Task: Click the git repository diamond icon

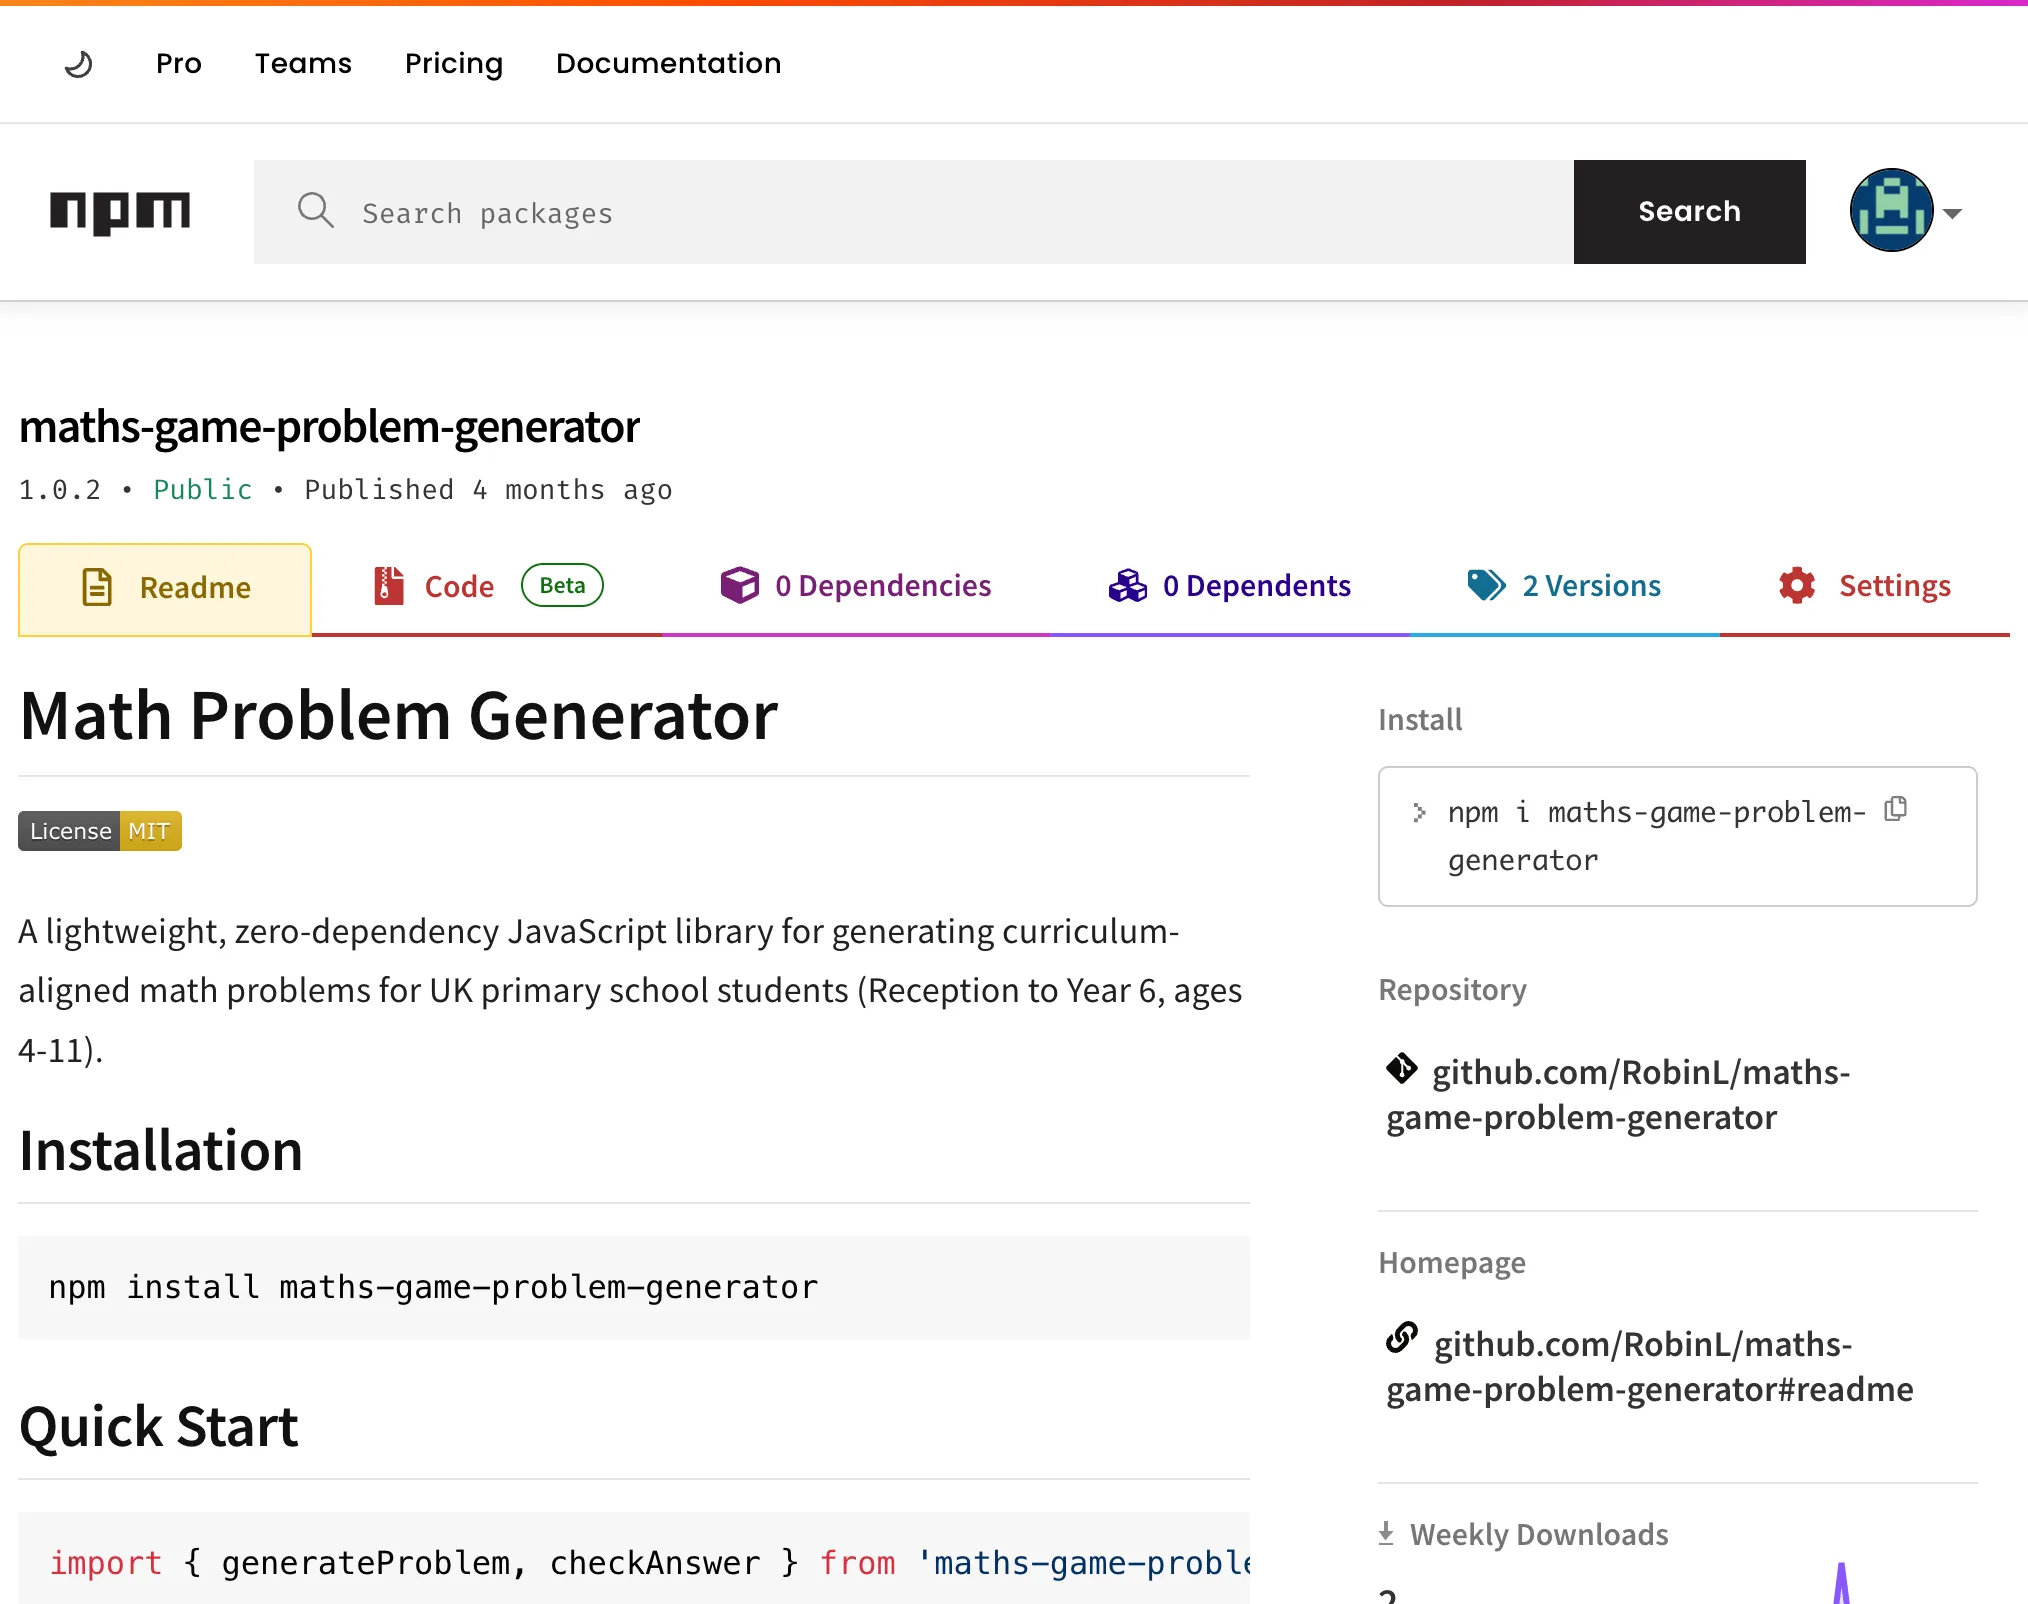Action: click(x=1401, y=1069)
